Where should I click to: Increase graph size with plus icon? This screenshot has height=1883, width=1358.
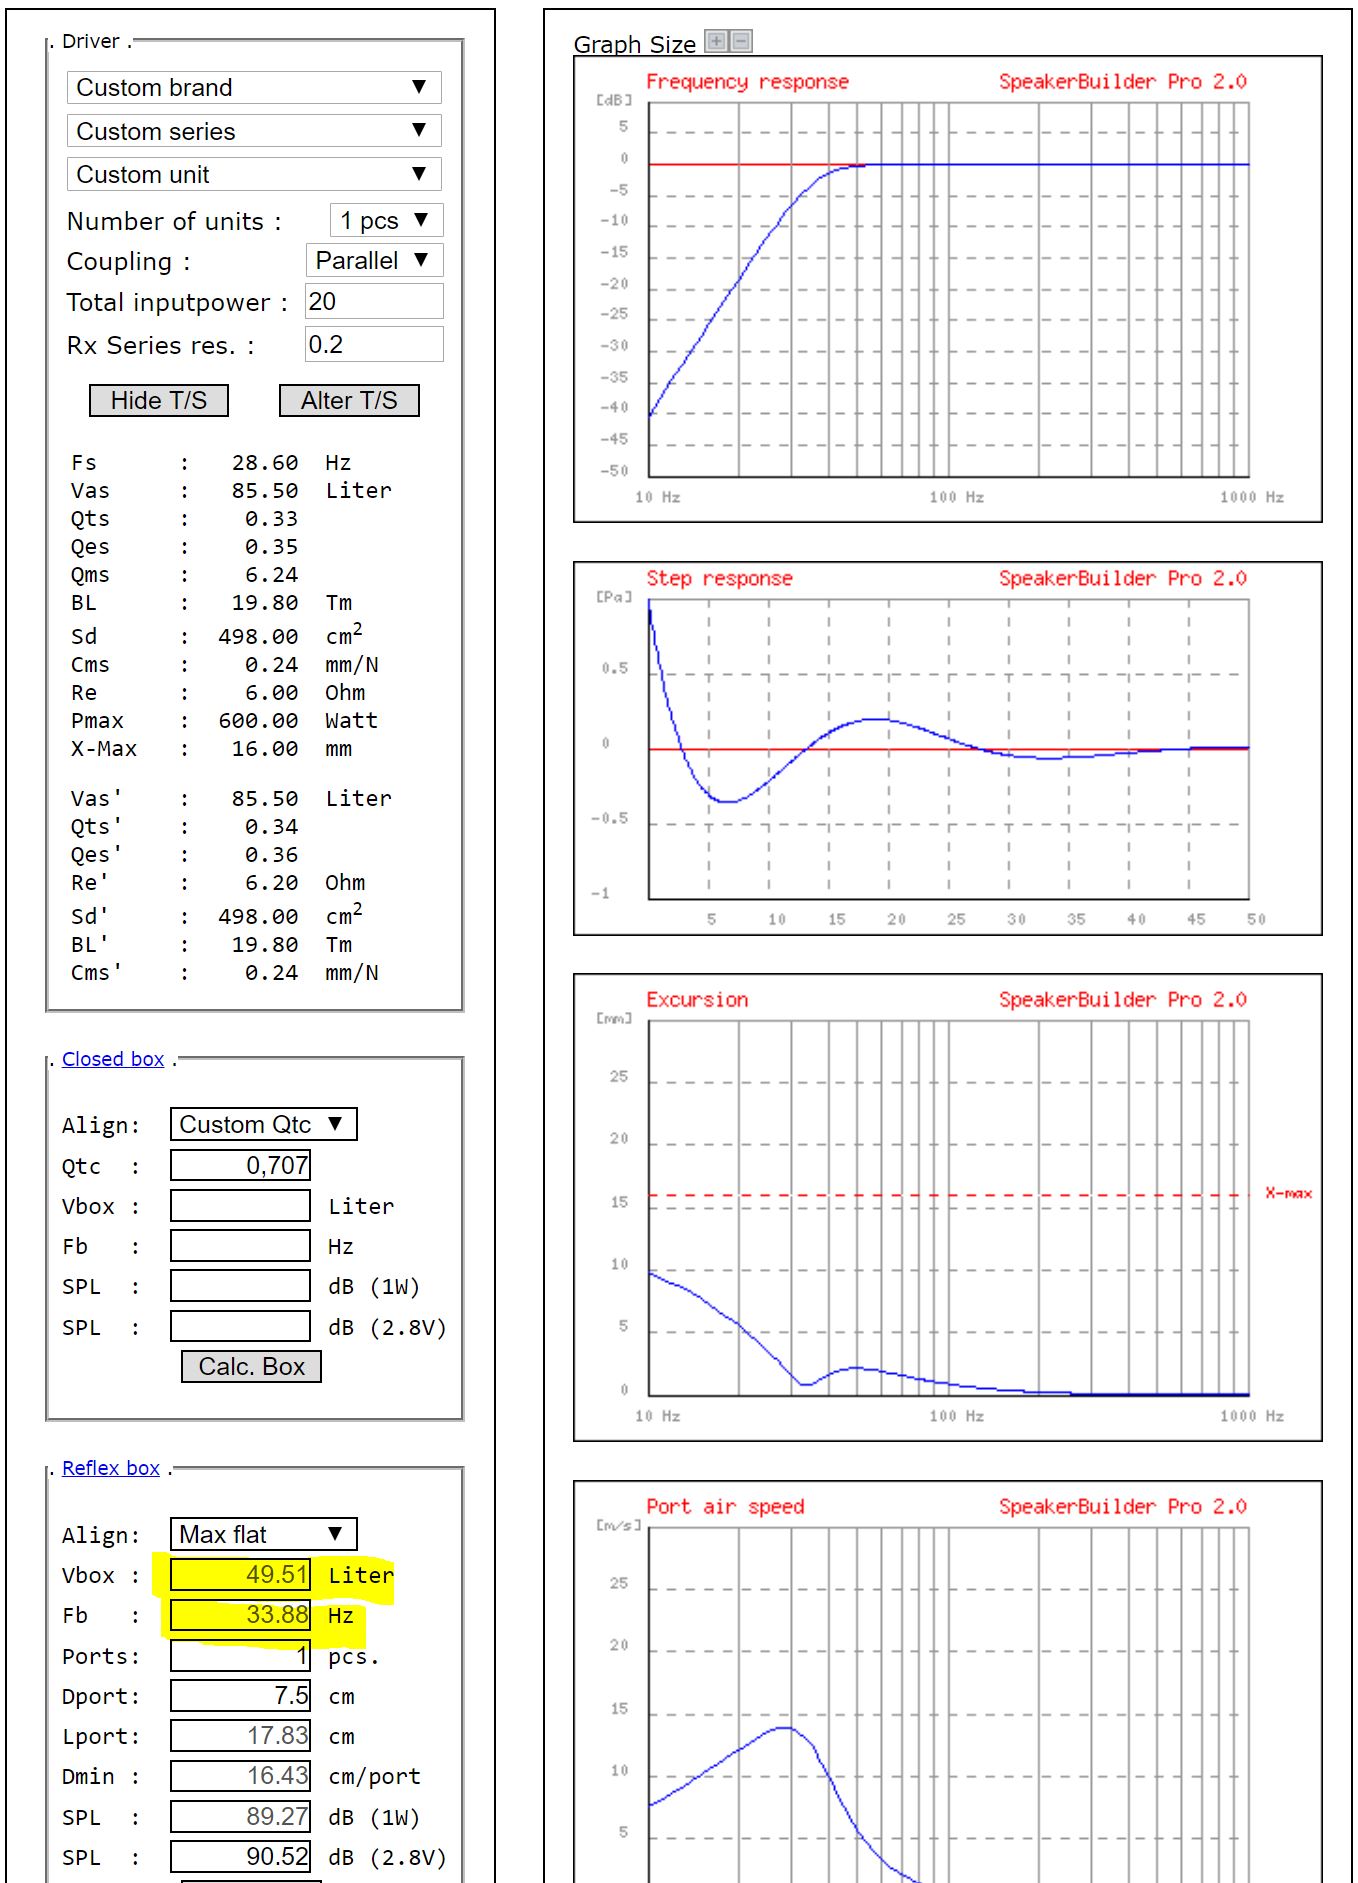716,41
